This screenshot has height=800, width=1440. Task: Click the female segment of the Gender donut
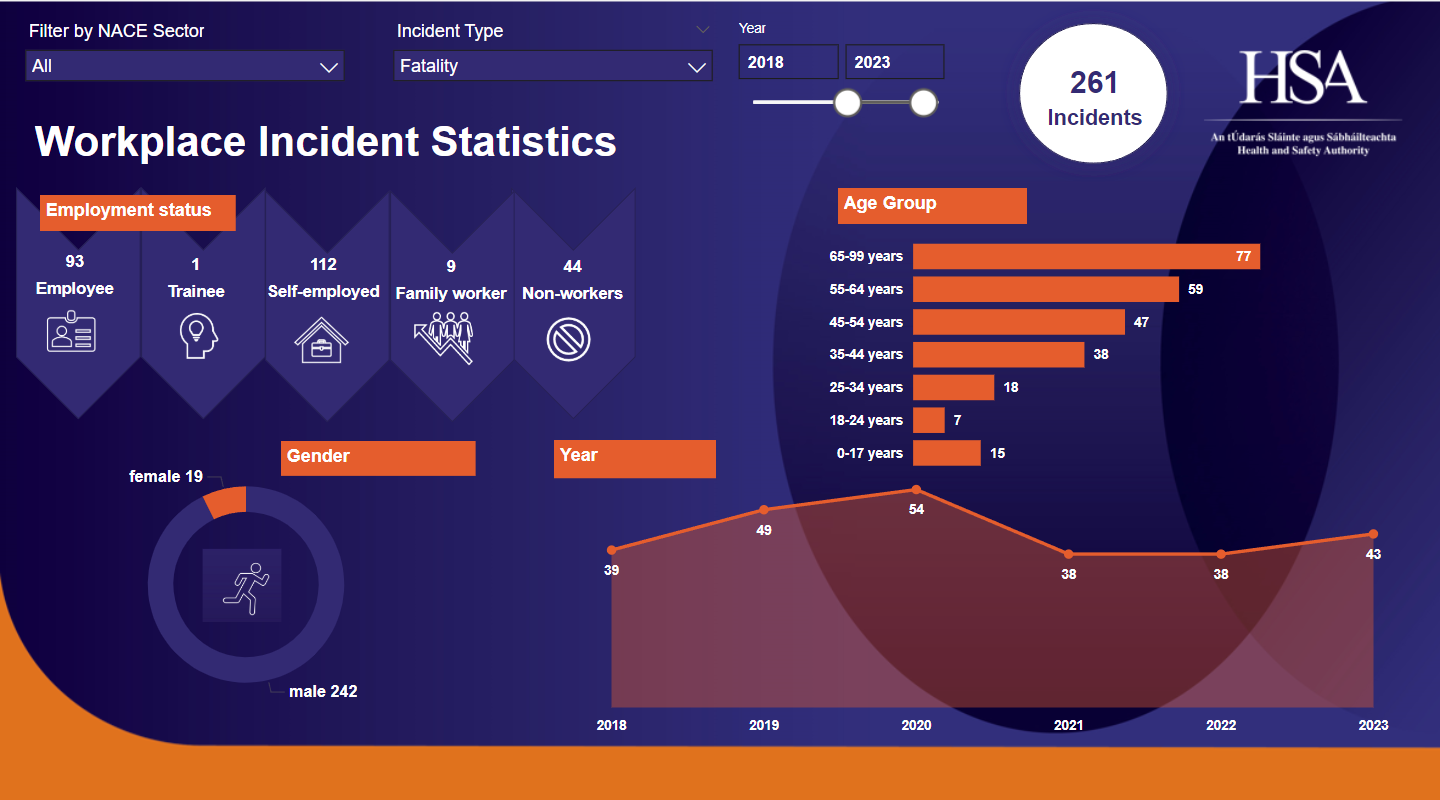click(226, 502)
